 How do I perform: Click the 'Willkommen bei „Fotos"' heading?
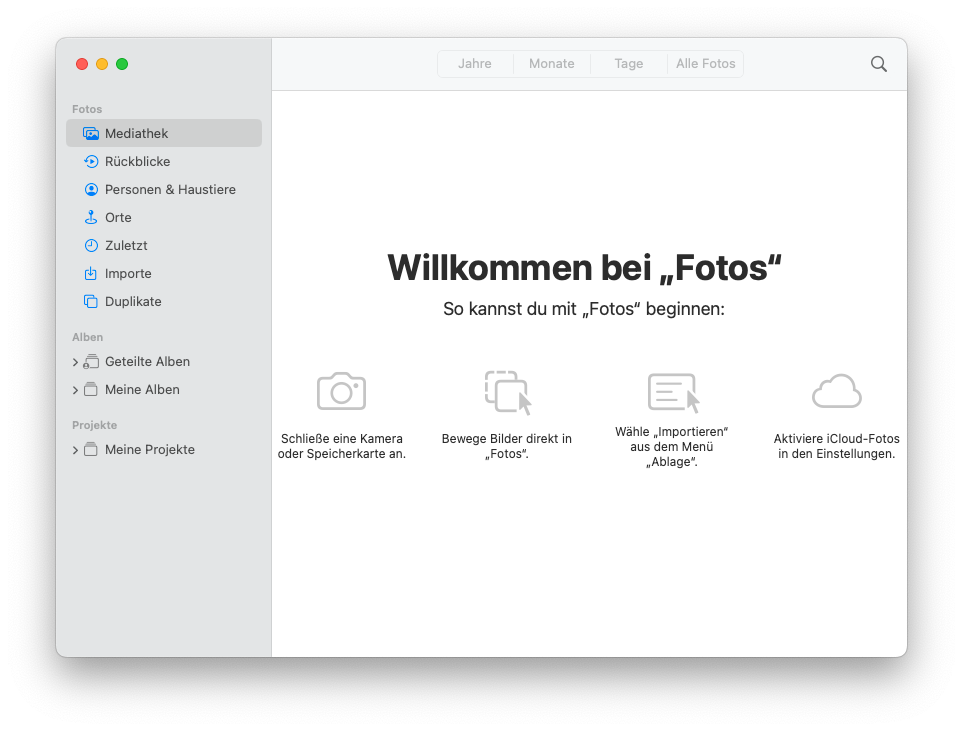[584, 268]
